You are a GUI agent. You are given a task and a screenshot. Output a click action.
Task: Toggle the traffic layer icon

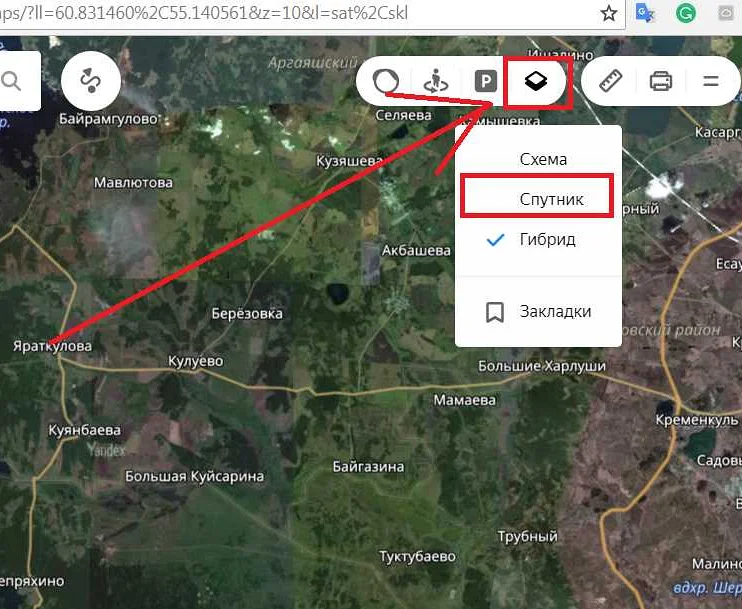point(386,81)
